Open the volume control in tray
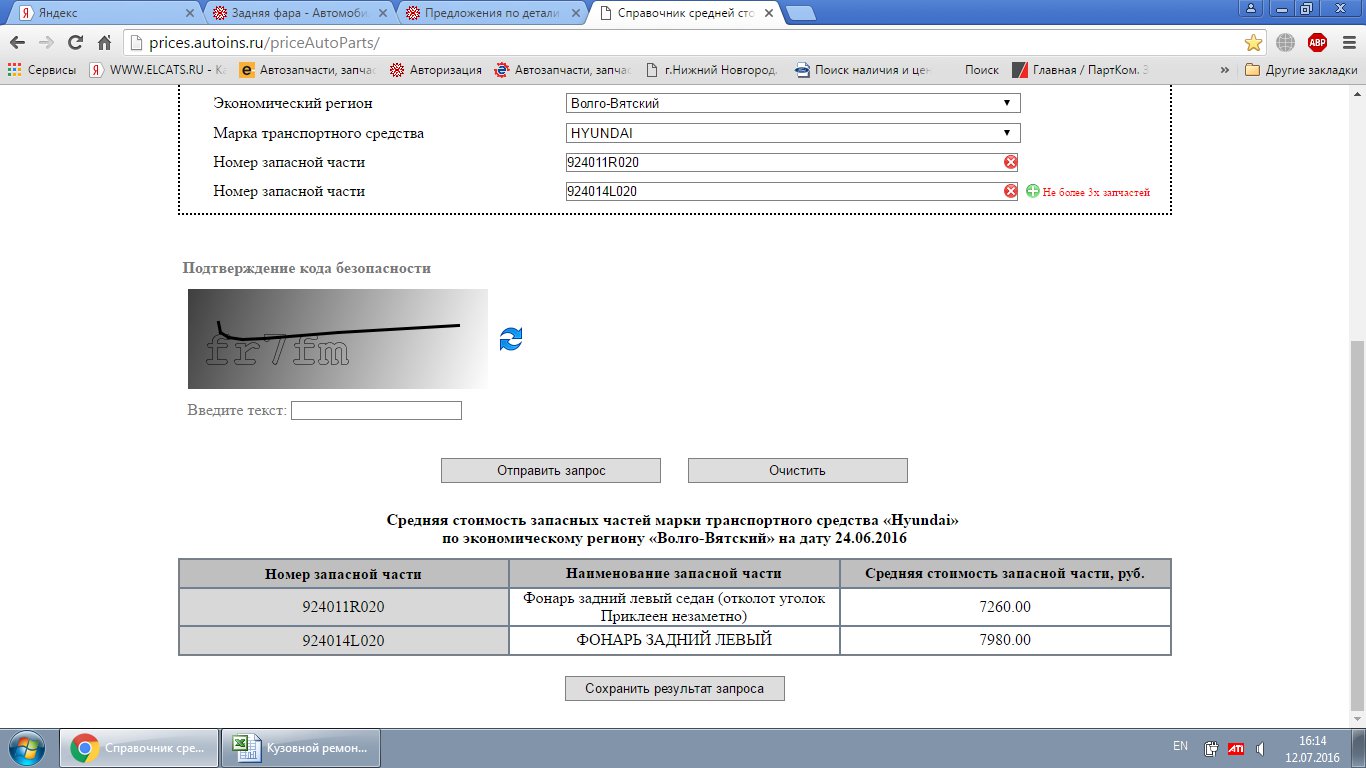 (1262, 747)
